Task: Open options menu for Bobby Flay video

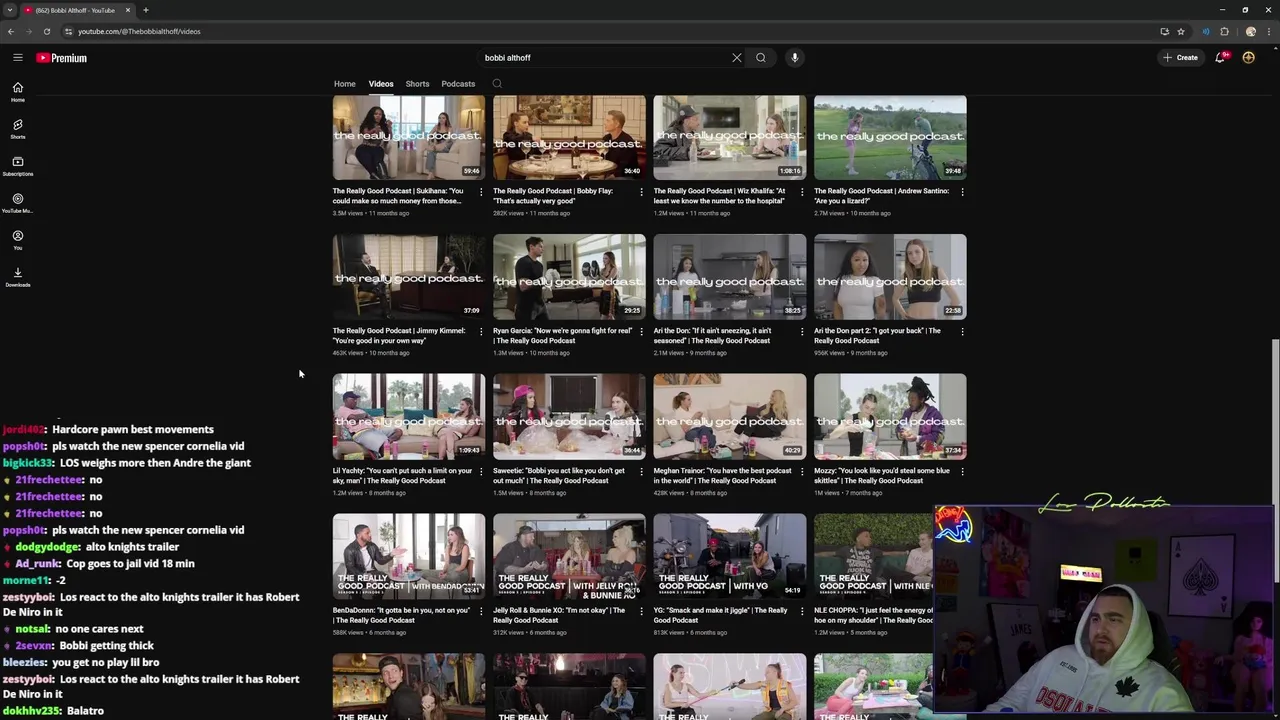Action: (x=642, y=191)
